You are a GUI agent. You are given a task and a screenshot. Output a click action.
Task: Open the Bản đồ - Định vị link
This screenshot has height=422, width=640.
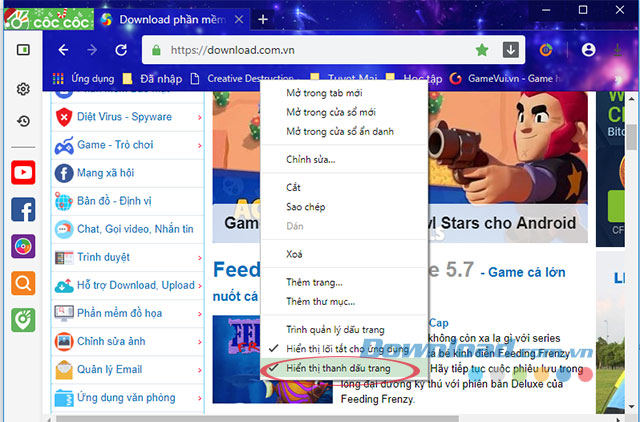[x=114, y=201]
